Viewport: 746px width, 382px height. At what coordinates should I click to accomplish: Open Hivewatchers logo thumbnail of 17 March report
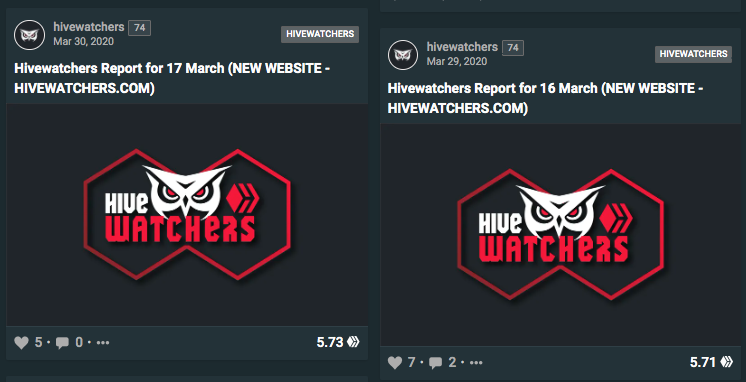(x=187, y=215)
